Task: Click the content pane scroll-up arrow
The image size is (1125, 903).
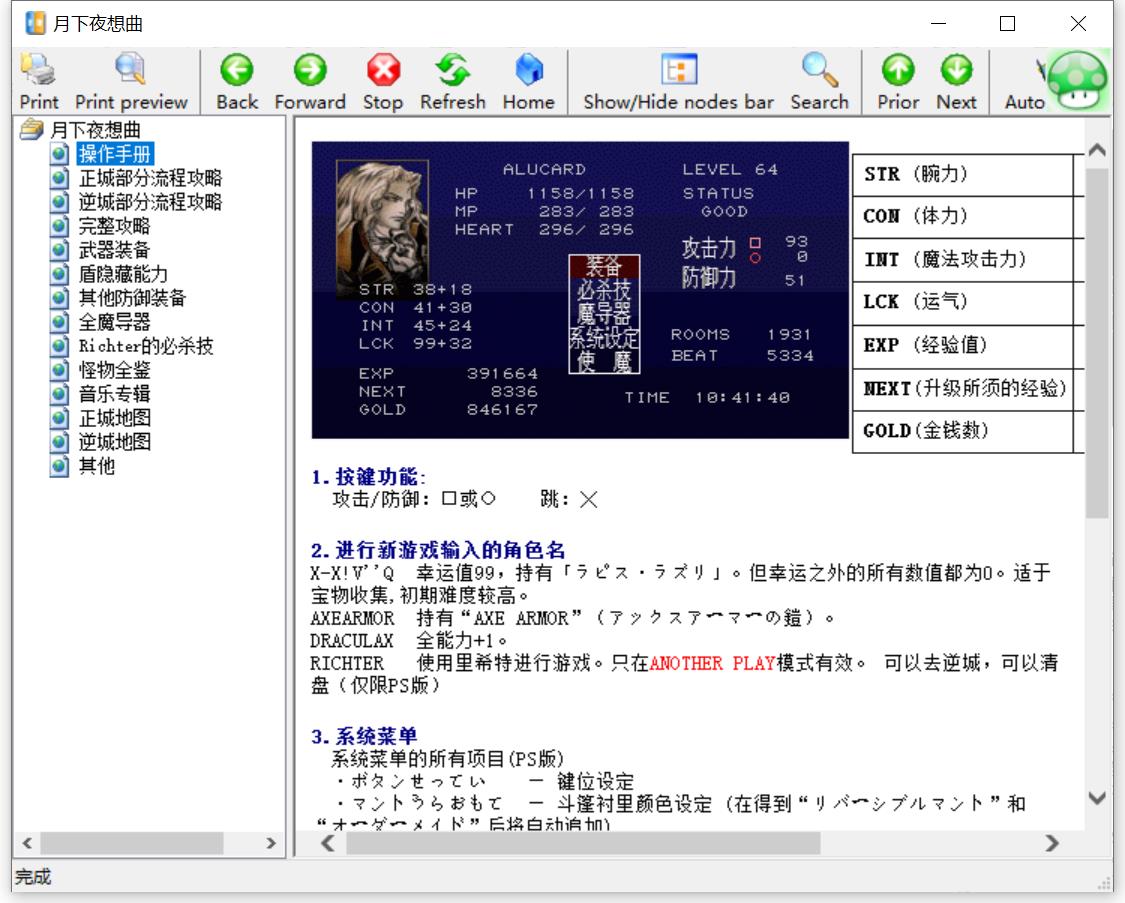Action: pyautogui.click(x=1096, y=150)
